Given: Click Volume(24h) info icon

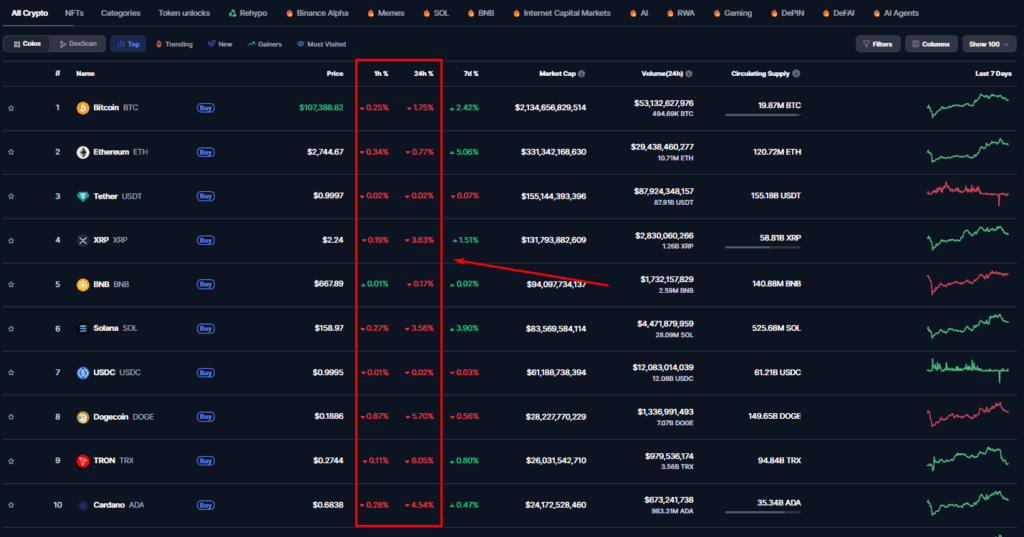Looking at the screenshot, I should tap(689, 74).
